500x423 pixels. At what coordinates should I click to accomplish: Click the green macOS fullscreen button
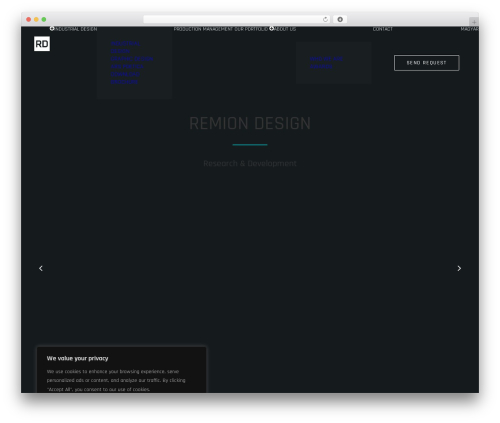pyautogui.click(x=44, y=19)
